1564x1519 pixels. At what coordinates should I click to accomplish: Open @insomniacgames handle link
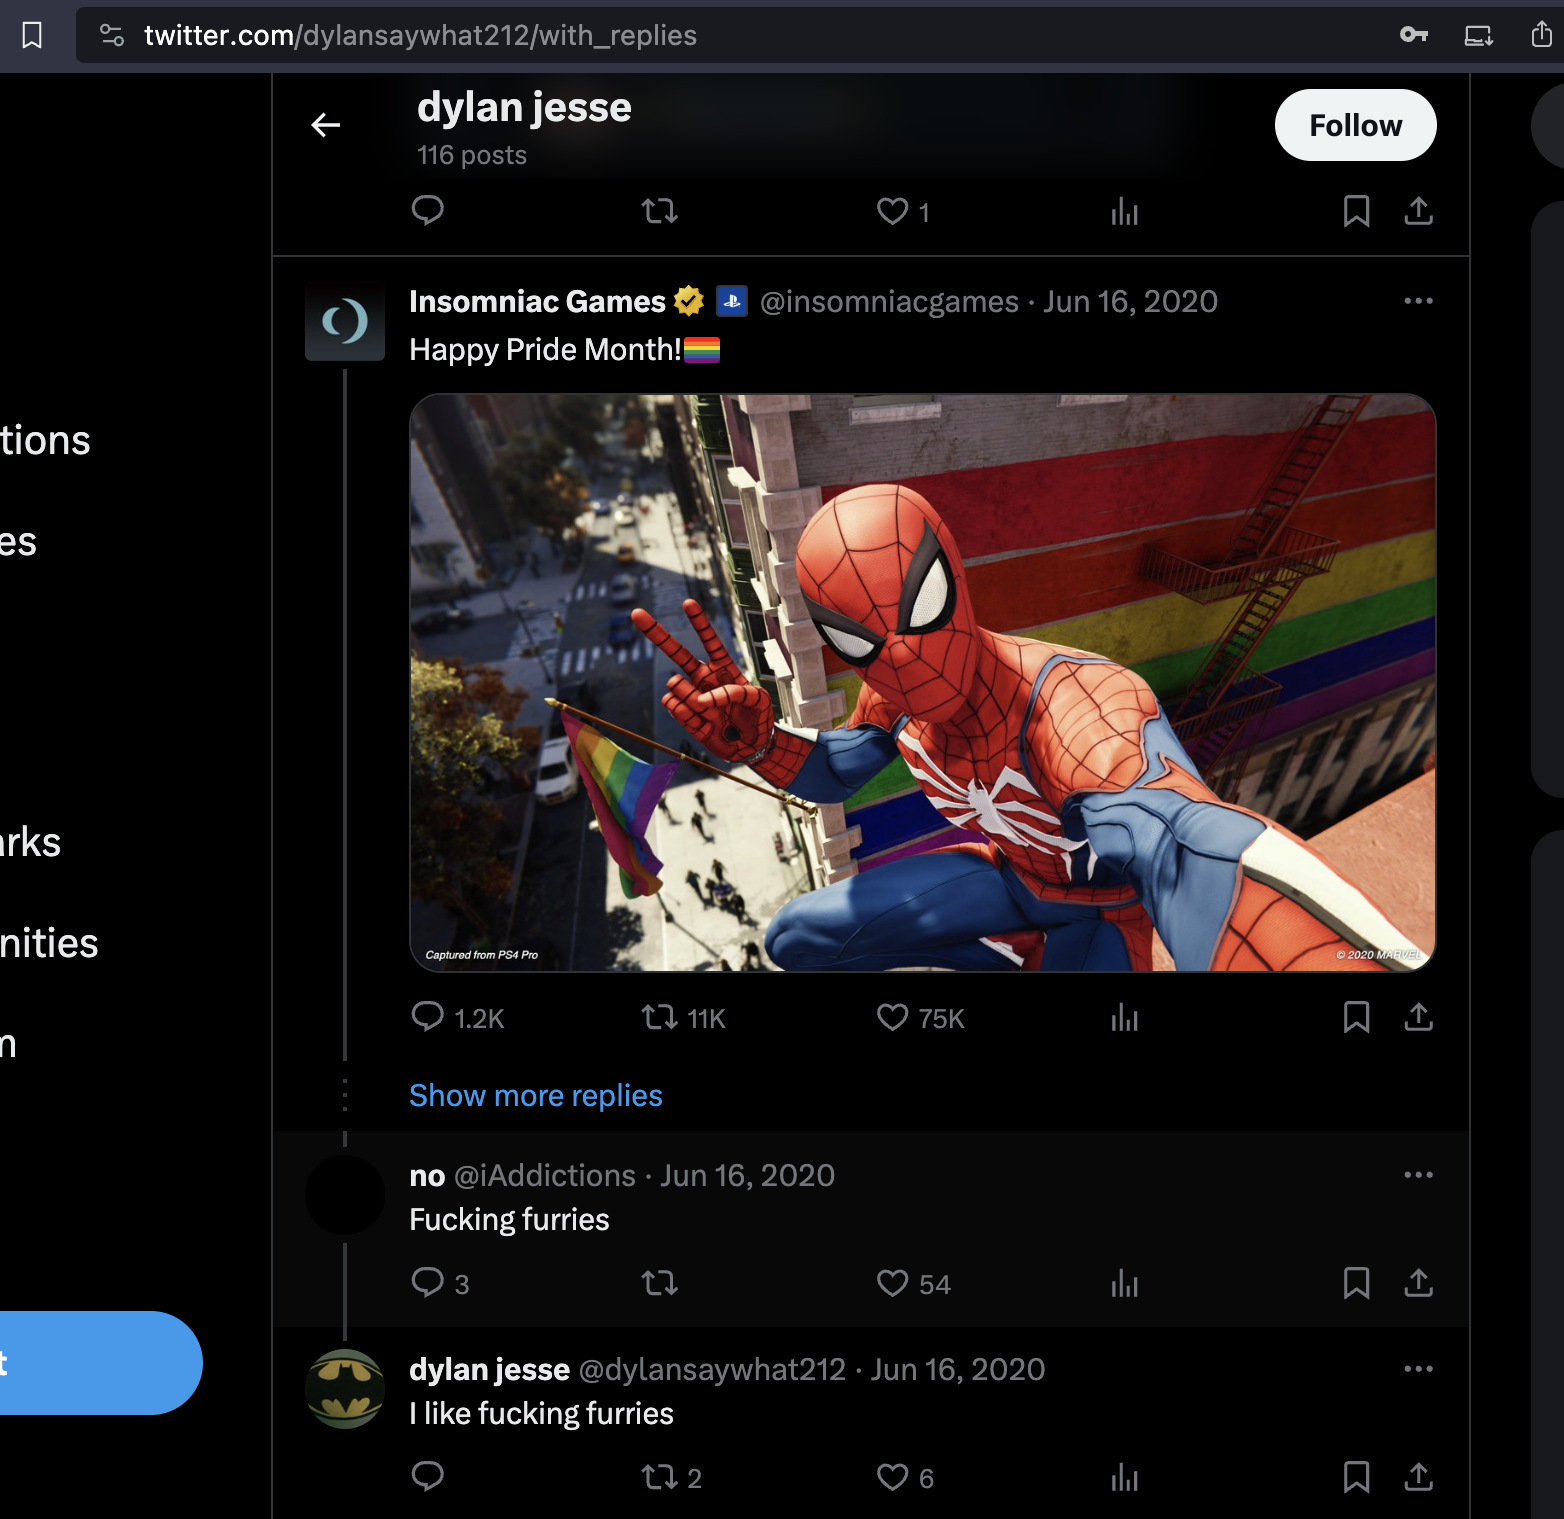point(889,301)
